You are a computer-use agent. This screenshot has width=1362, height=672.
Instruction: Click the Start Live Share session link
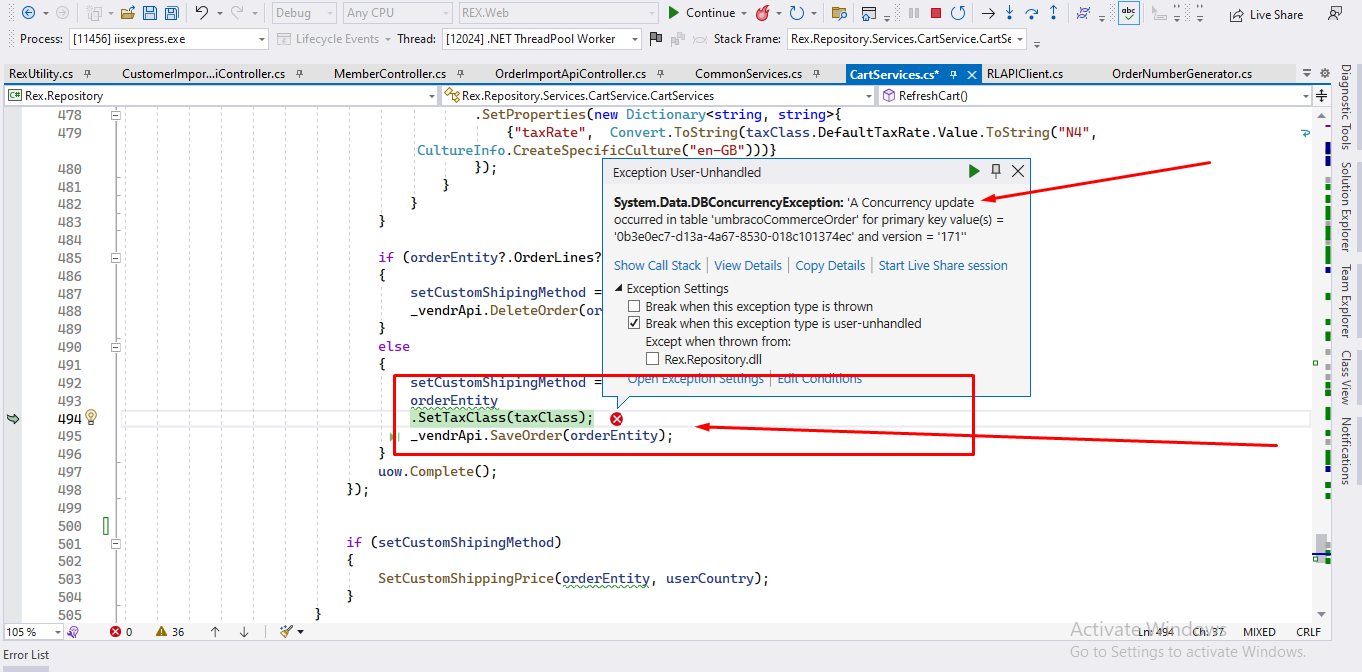click(x=943, y=266)
